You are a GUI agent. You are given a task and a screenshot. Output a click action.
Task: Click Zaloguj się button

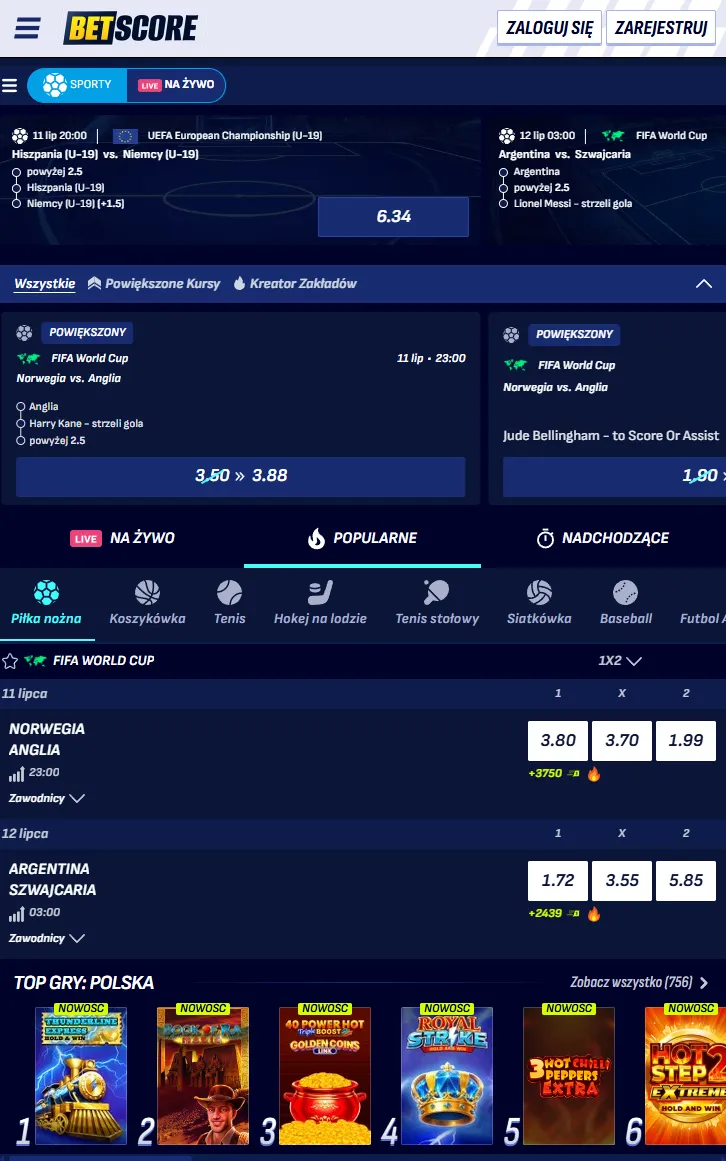coord(549,28)
